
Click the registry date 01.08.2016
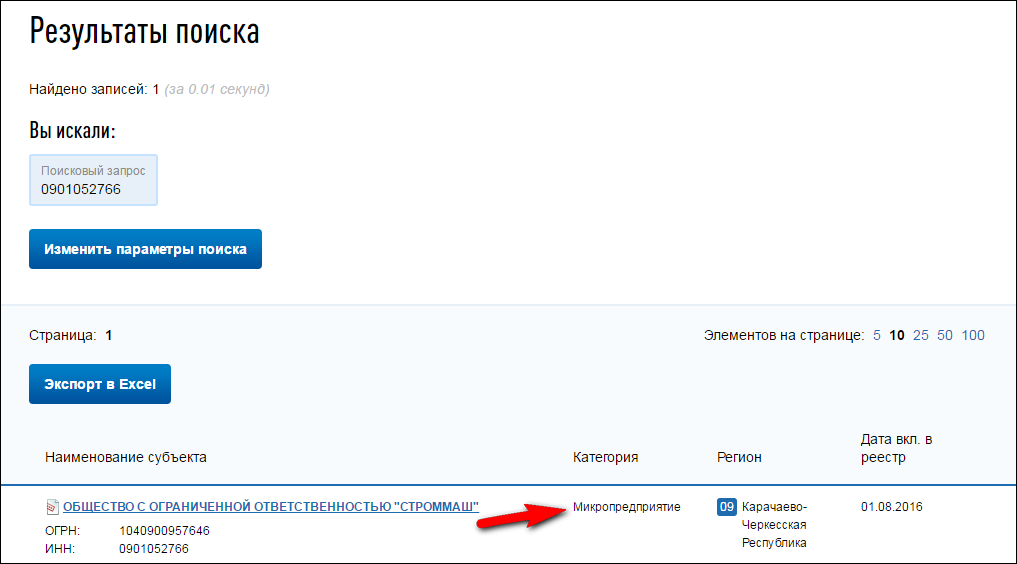pos(892,507)
